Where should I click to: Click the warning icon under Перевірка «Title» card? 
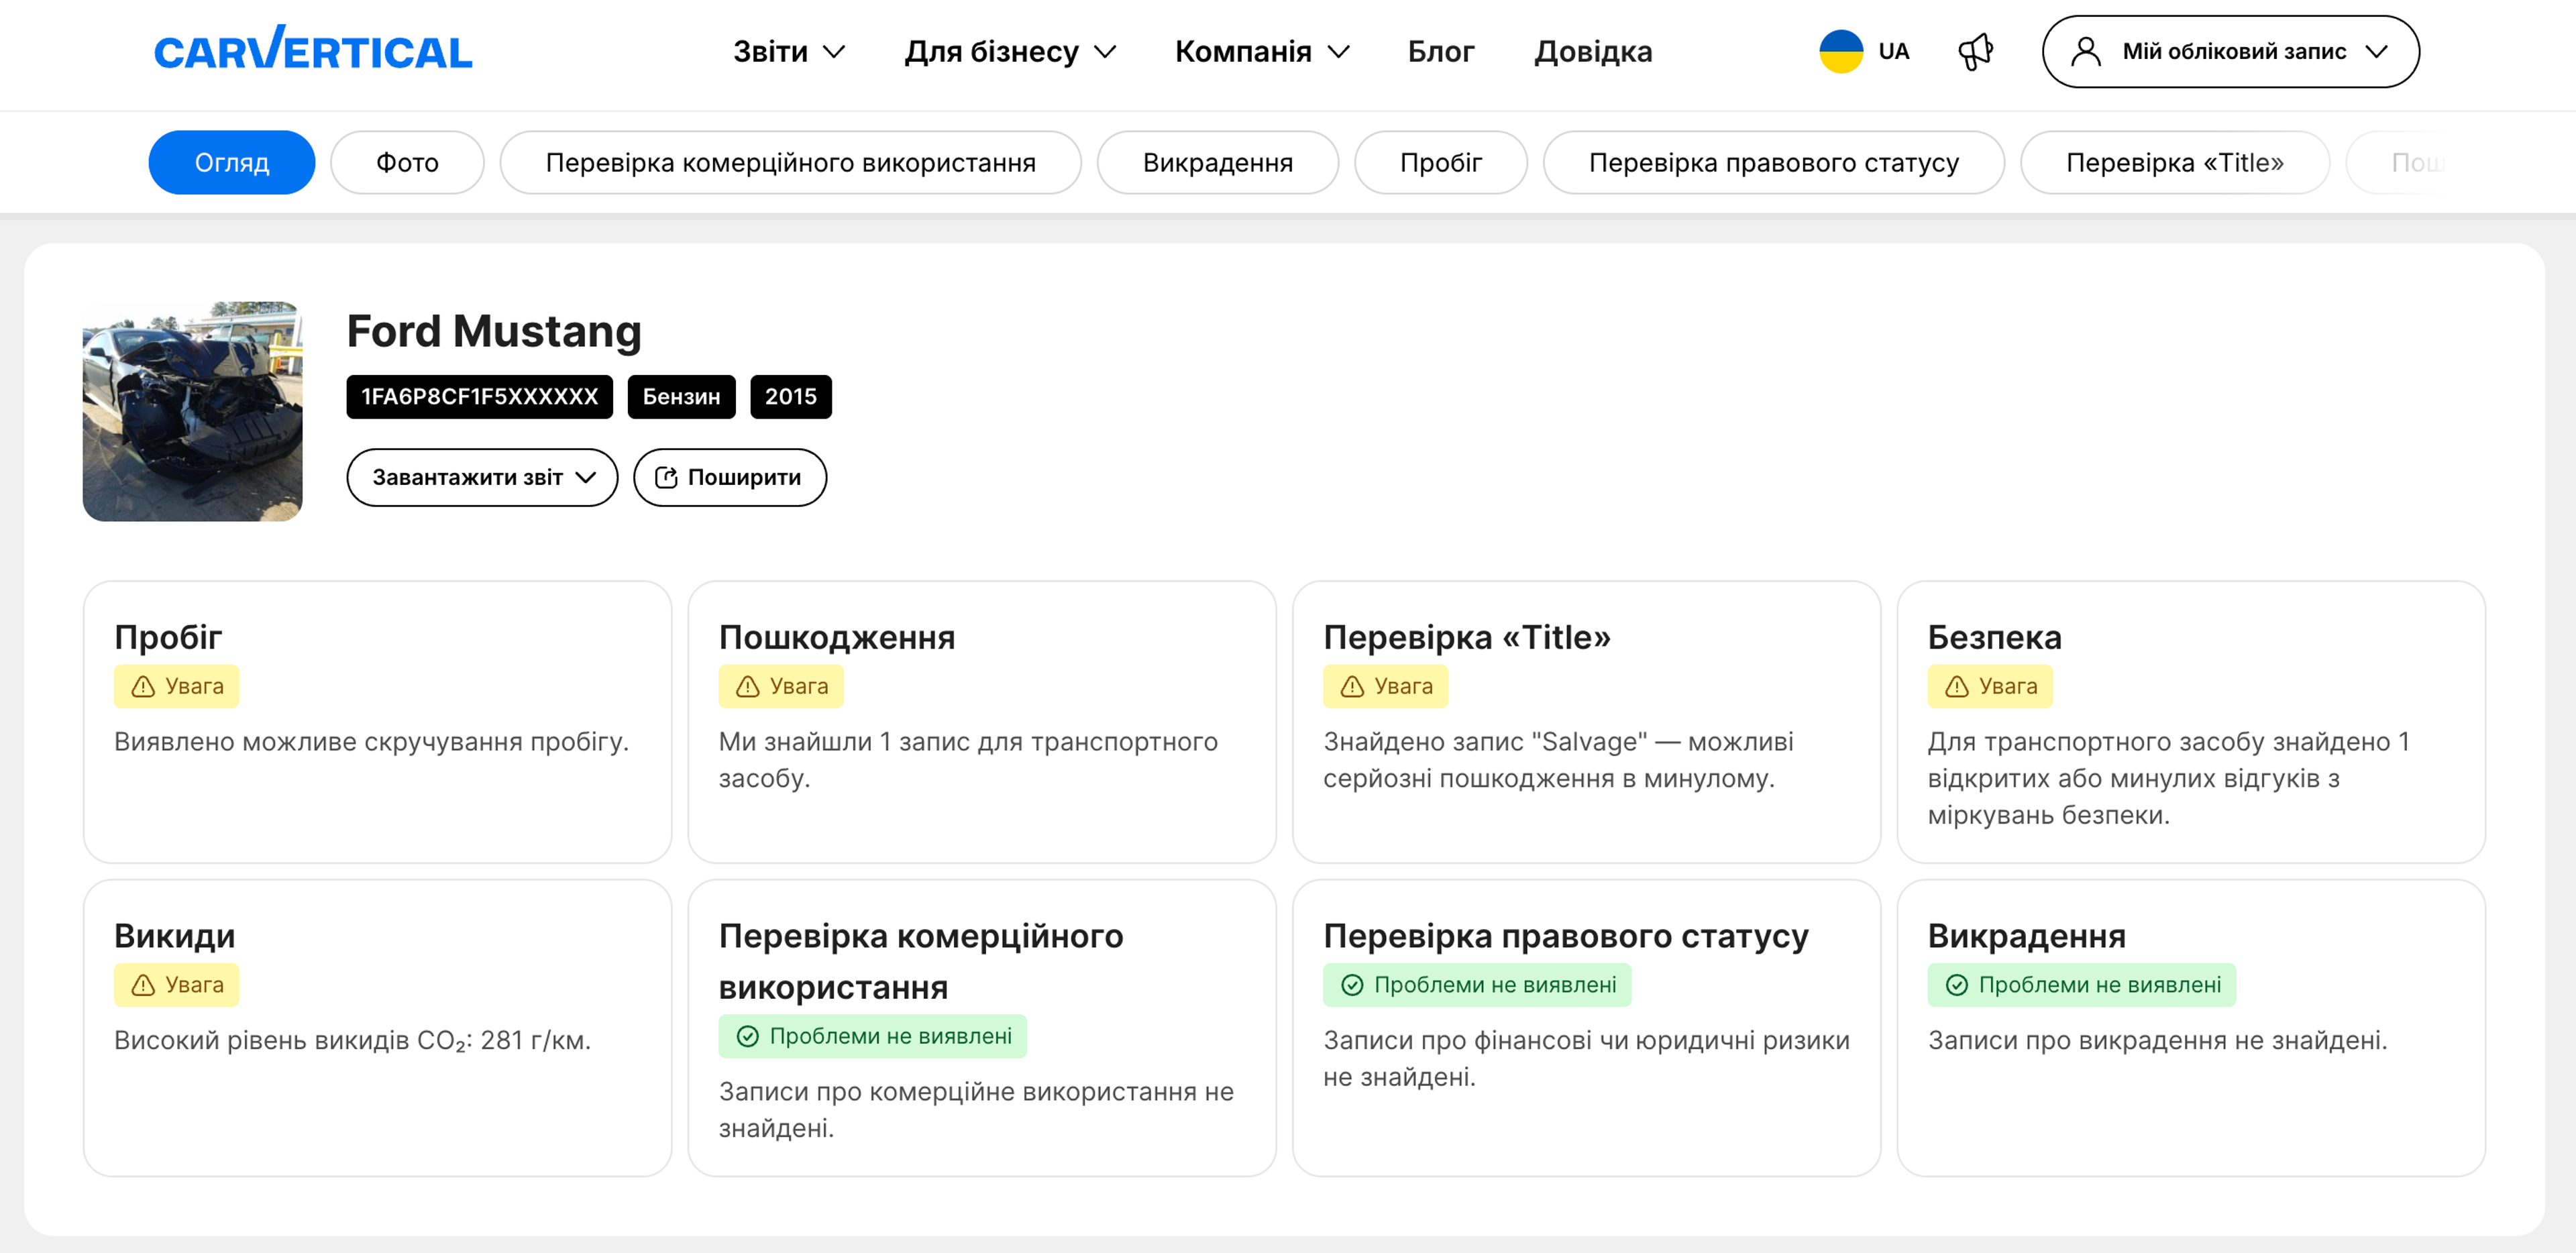tap(1352, 687)
